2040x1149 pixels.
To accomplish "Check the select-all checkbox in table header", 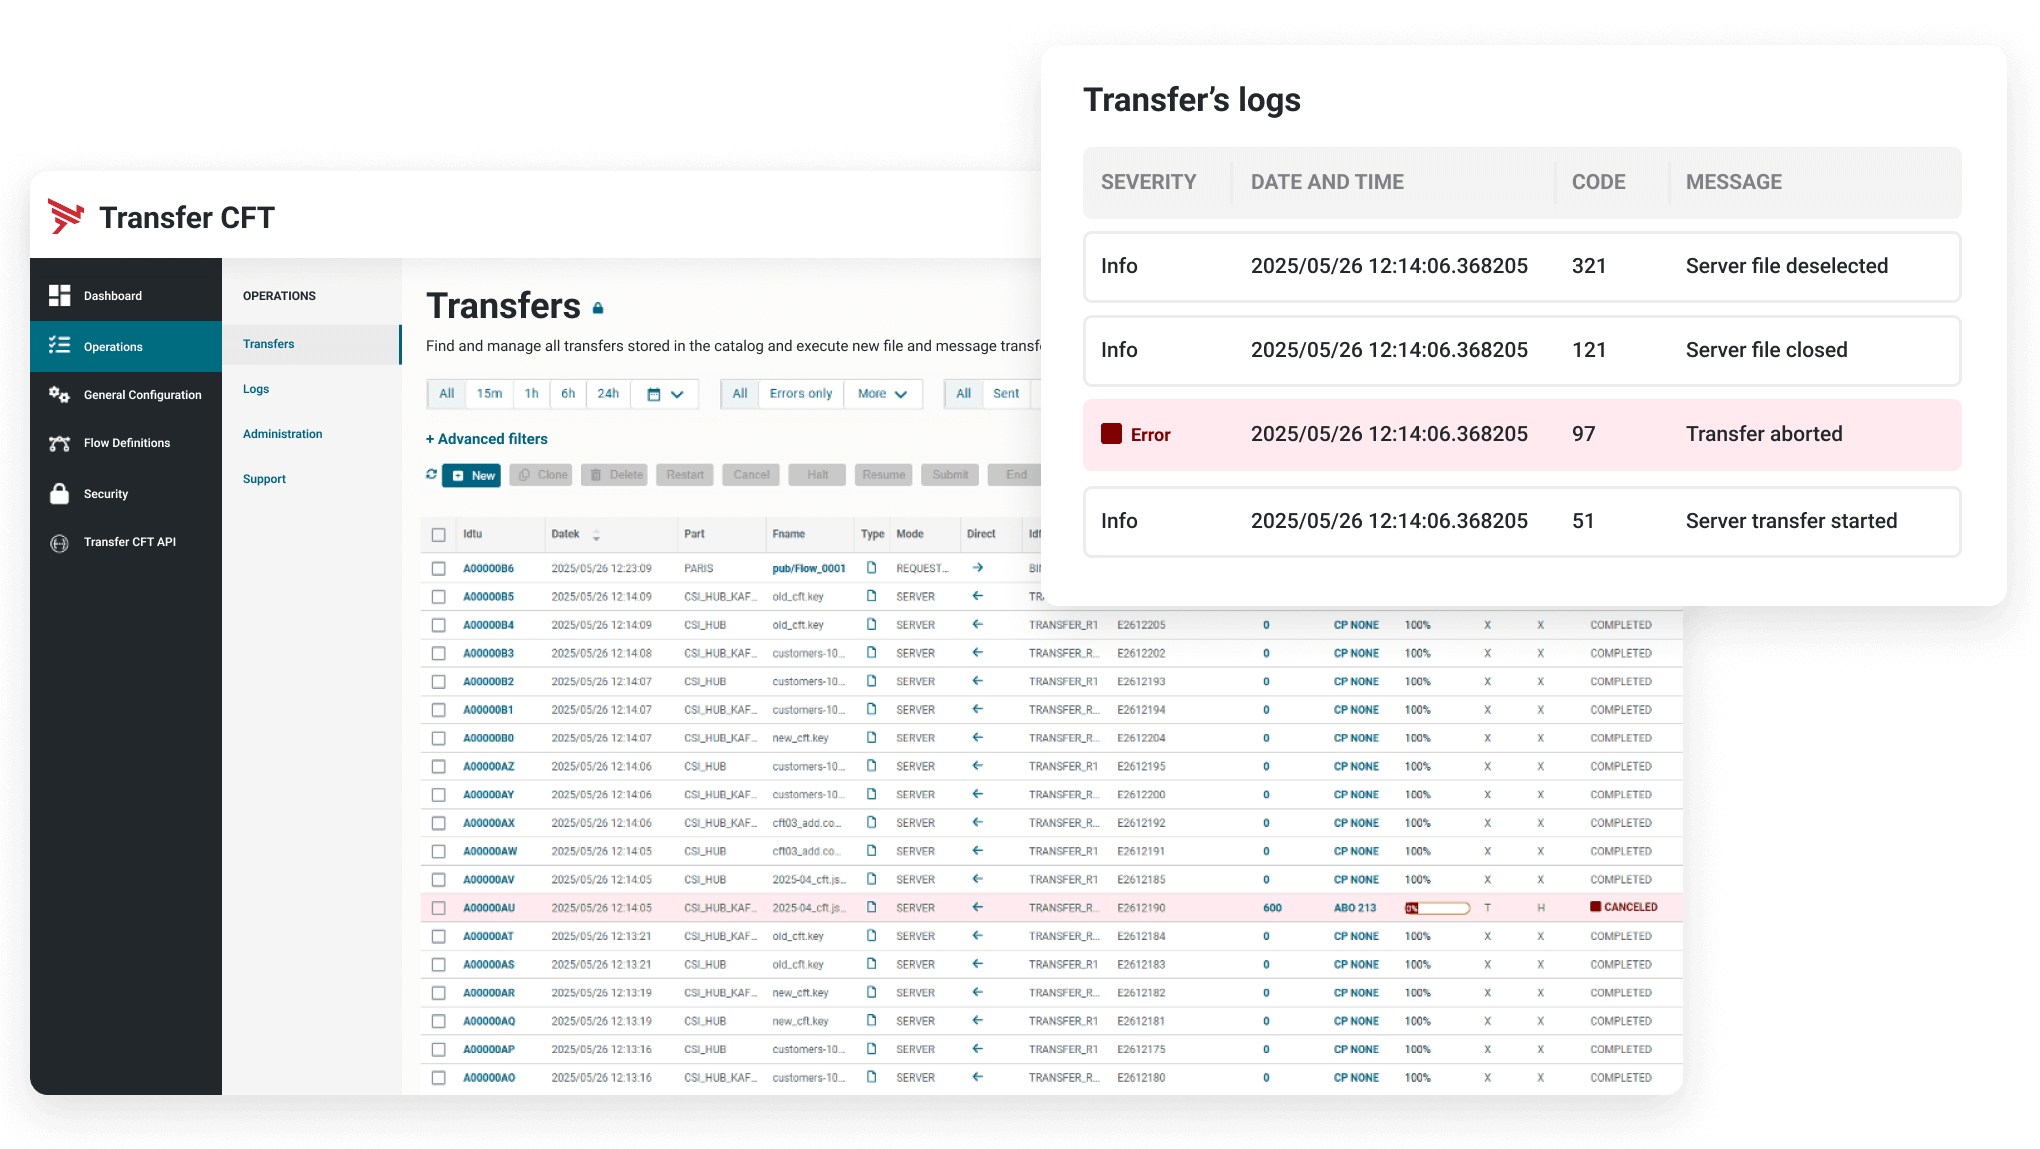I will coord(438,535).
